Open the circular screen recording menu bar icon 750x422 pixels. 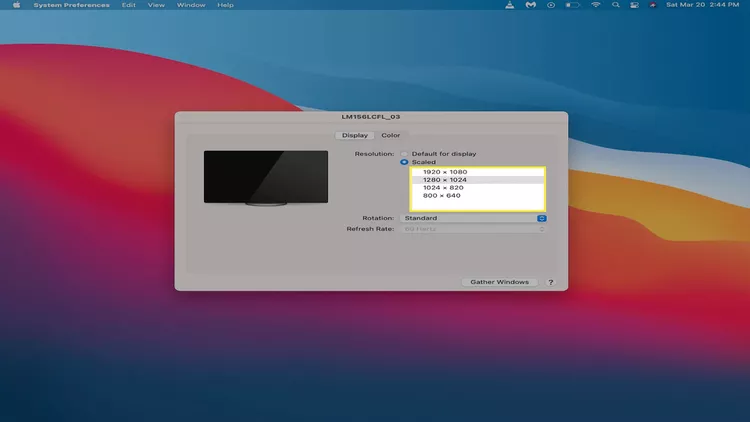(551, 5)
